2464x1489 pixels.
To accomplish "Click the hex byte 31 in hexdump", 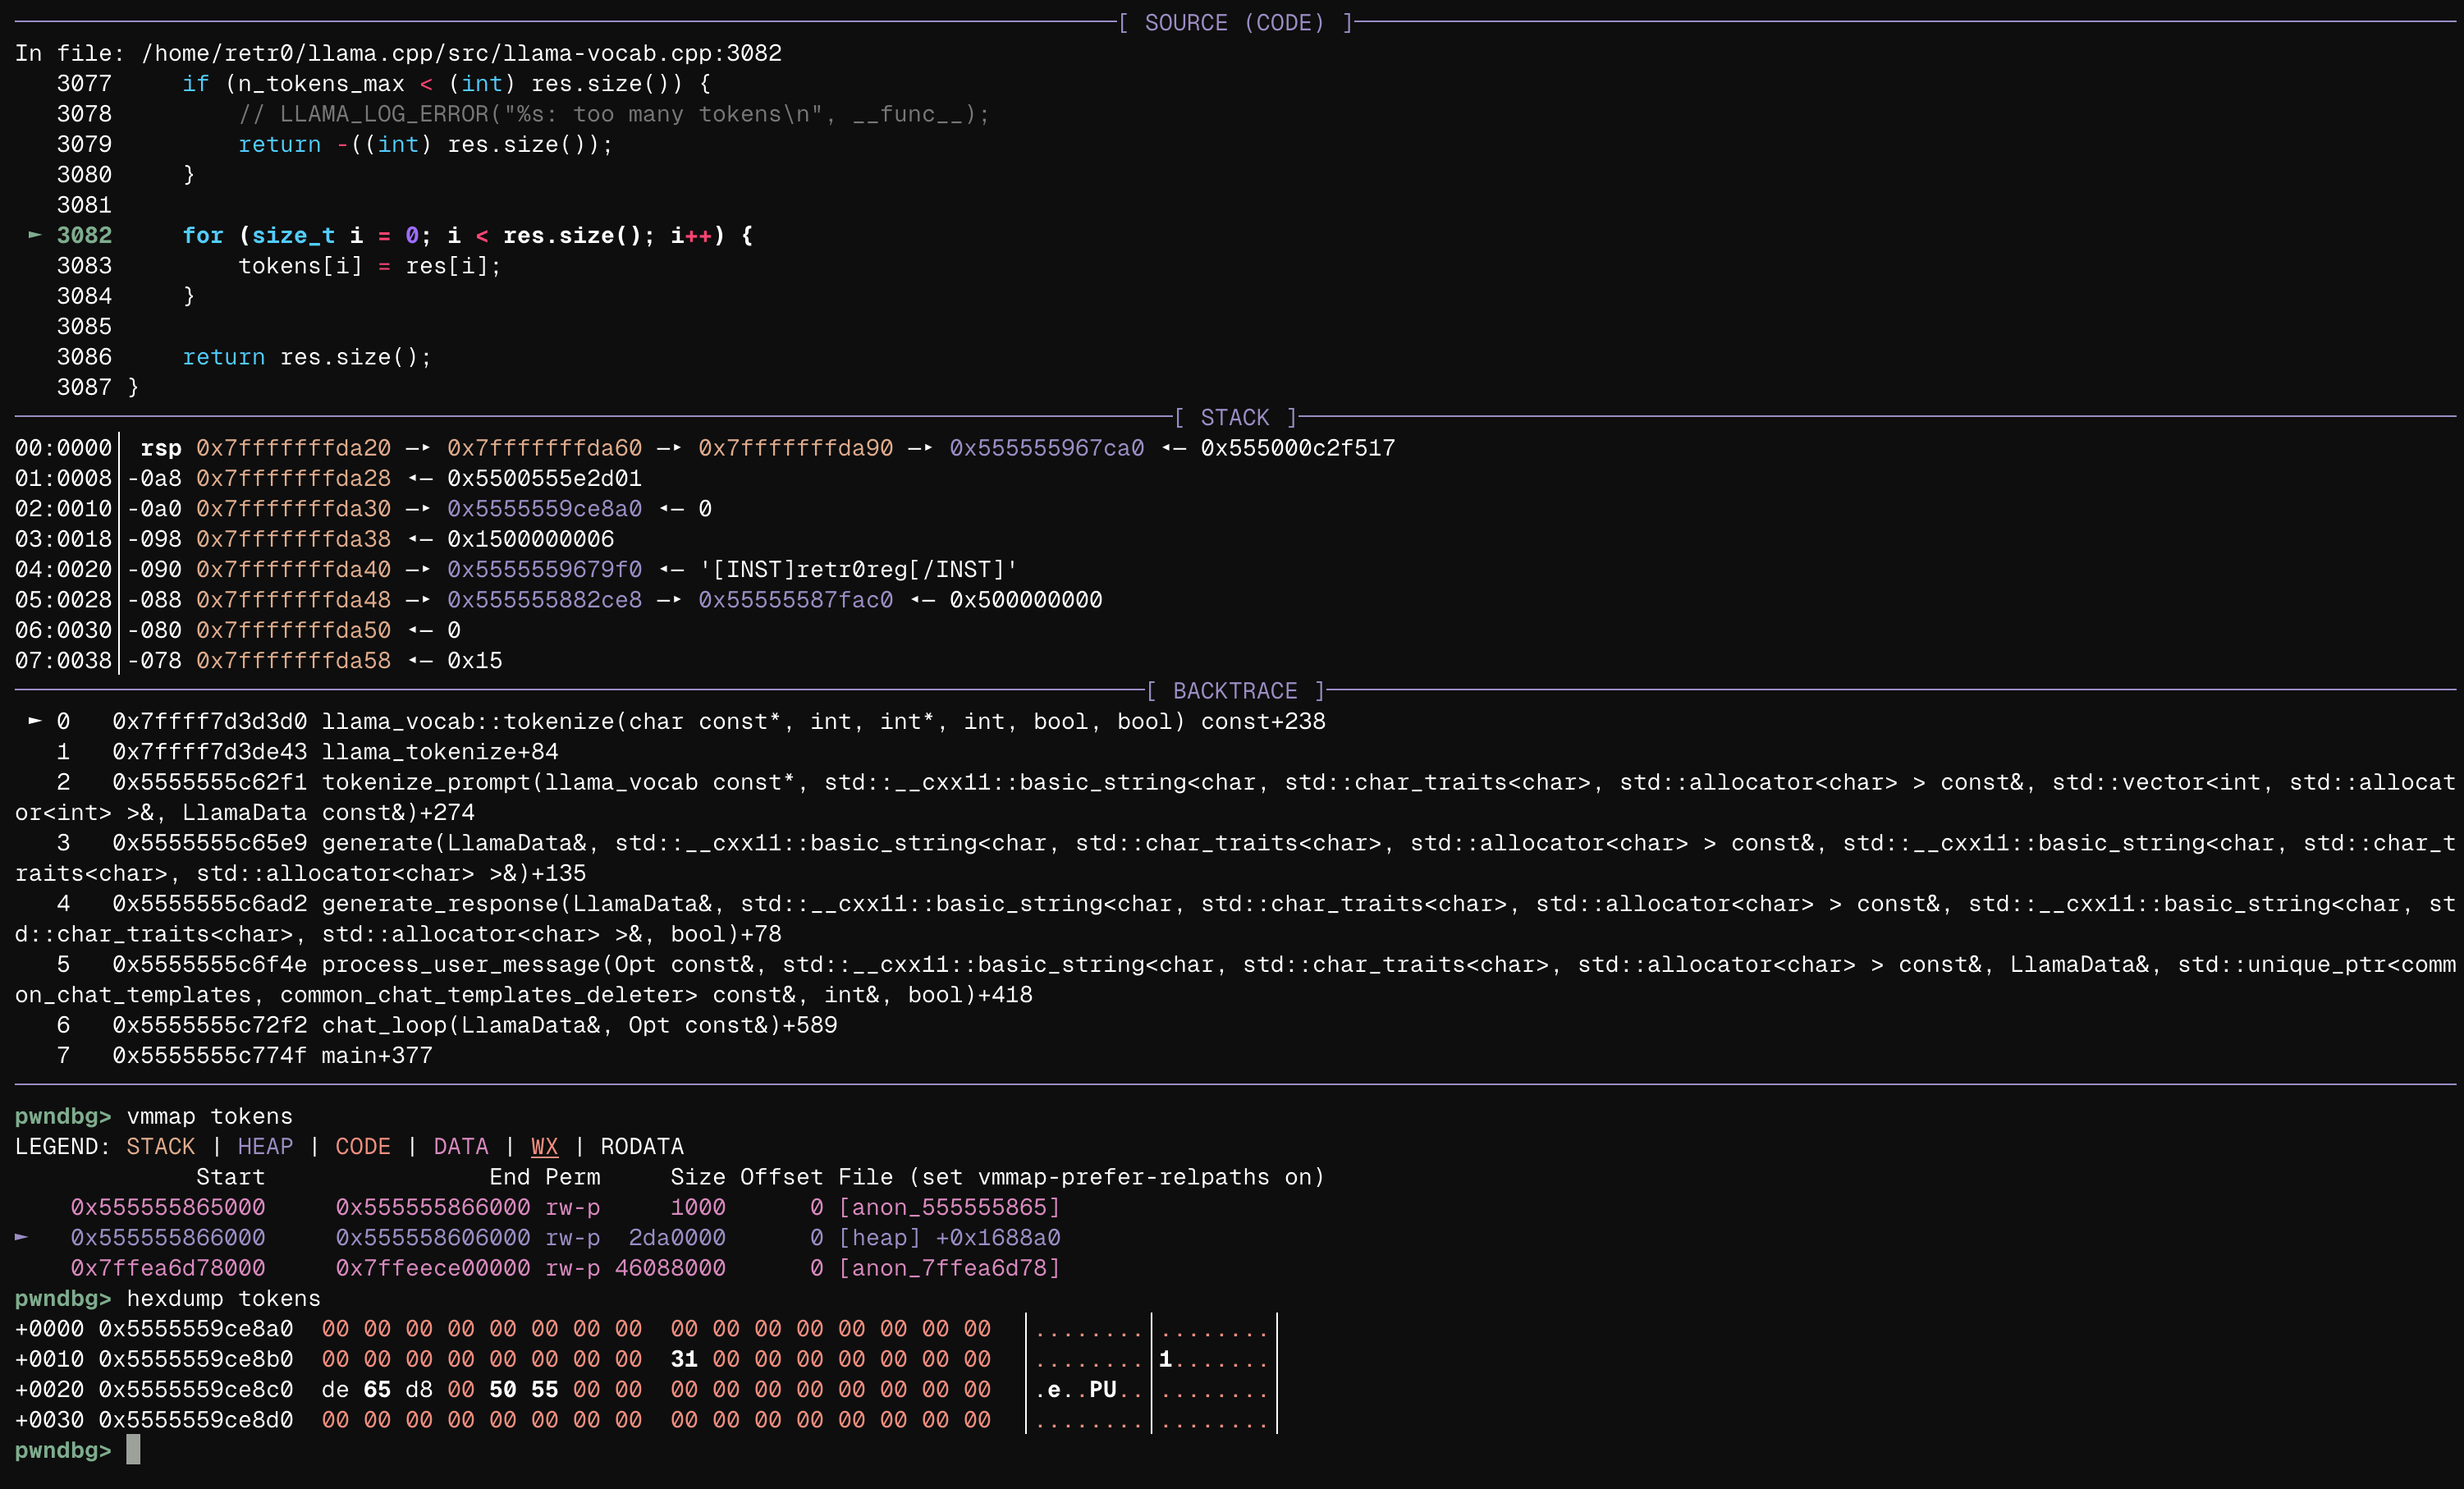I will (x=684, y=1359).
